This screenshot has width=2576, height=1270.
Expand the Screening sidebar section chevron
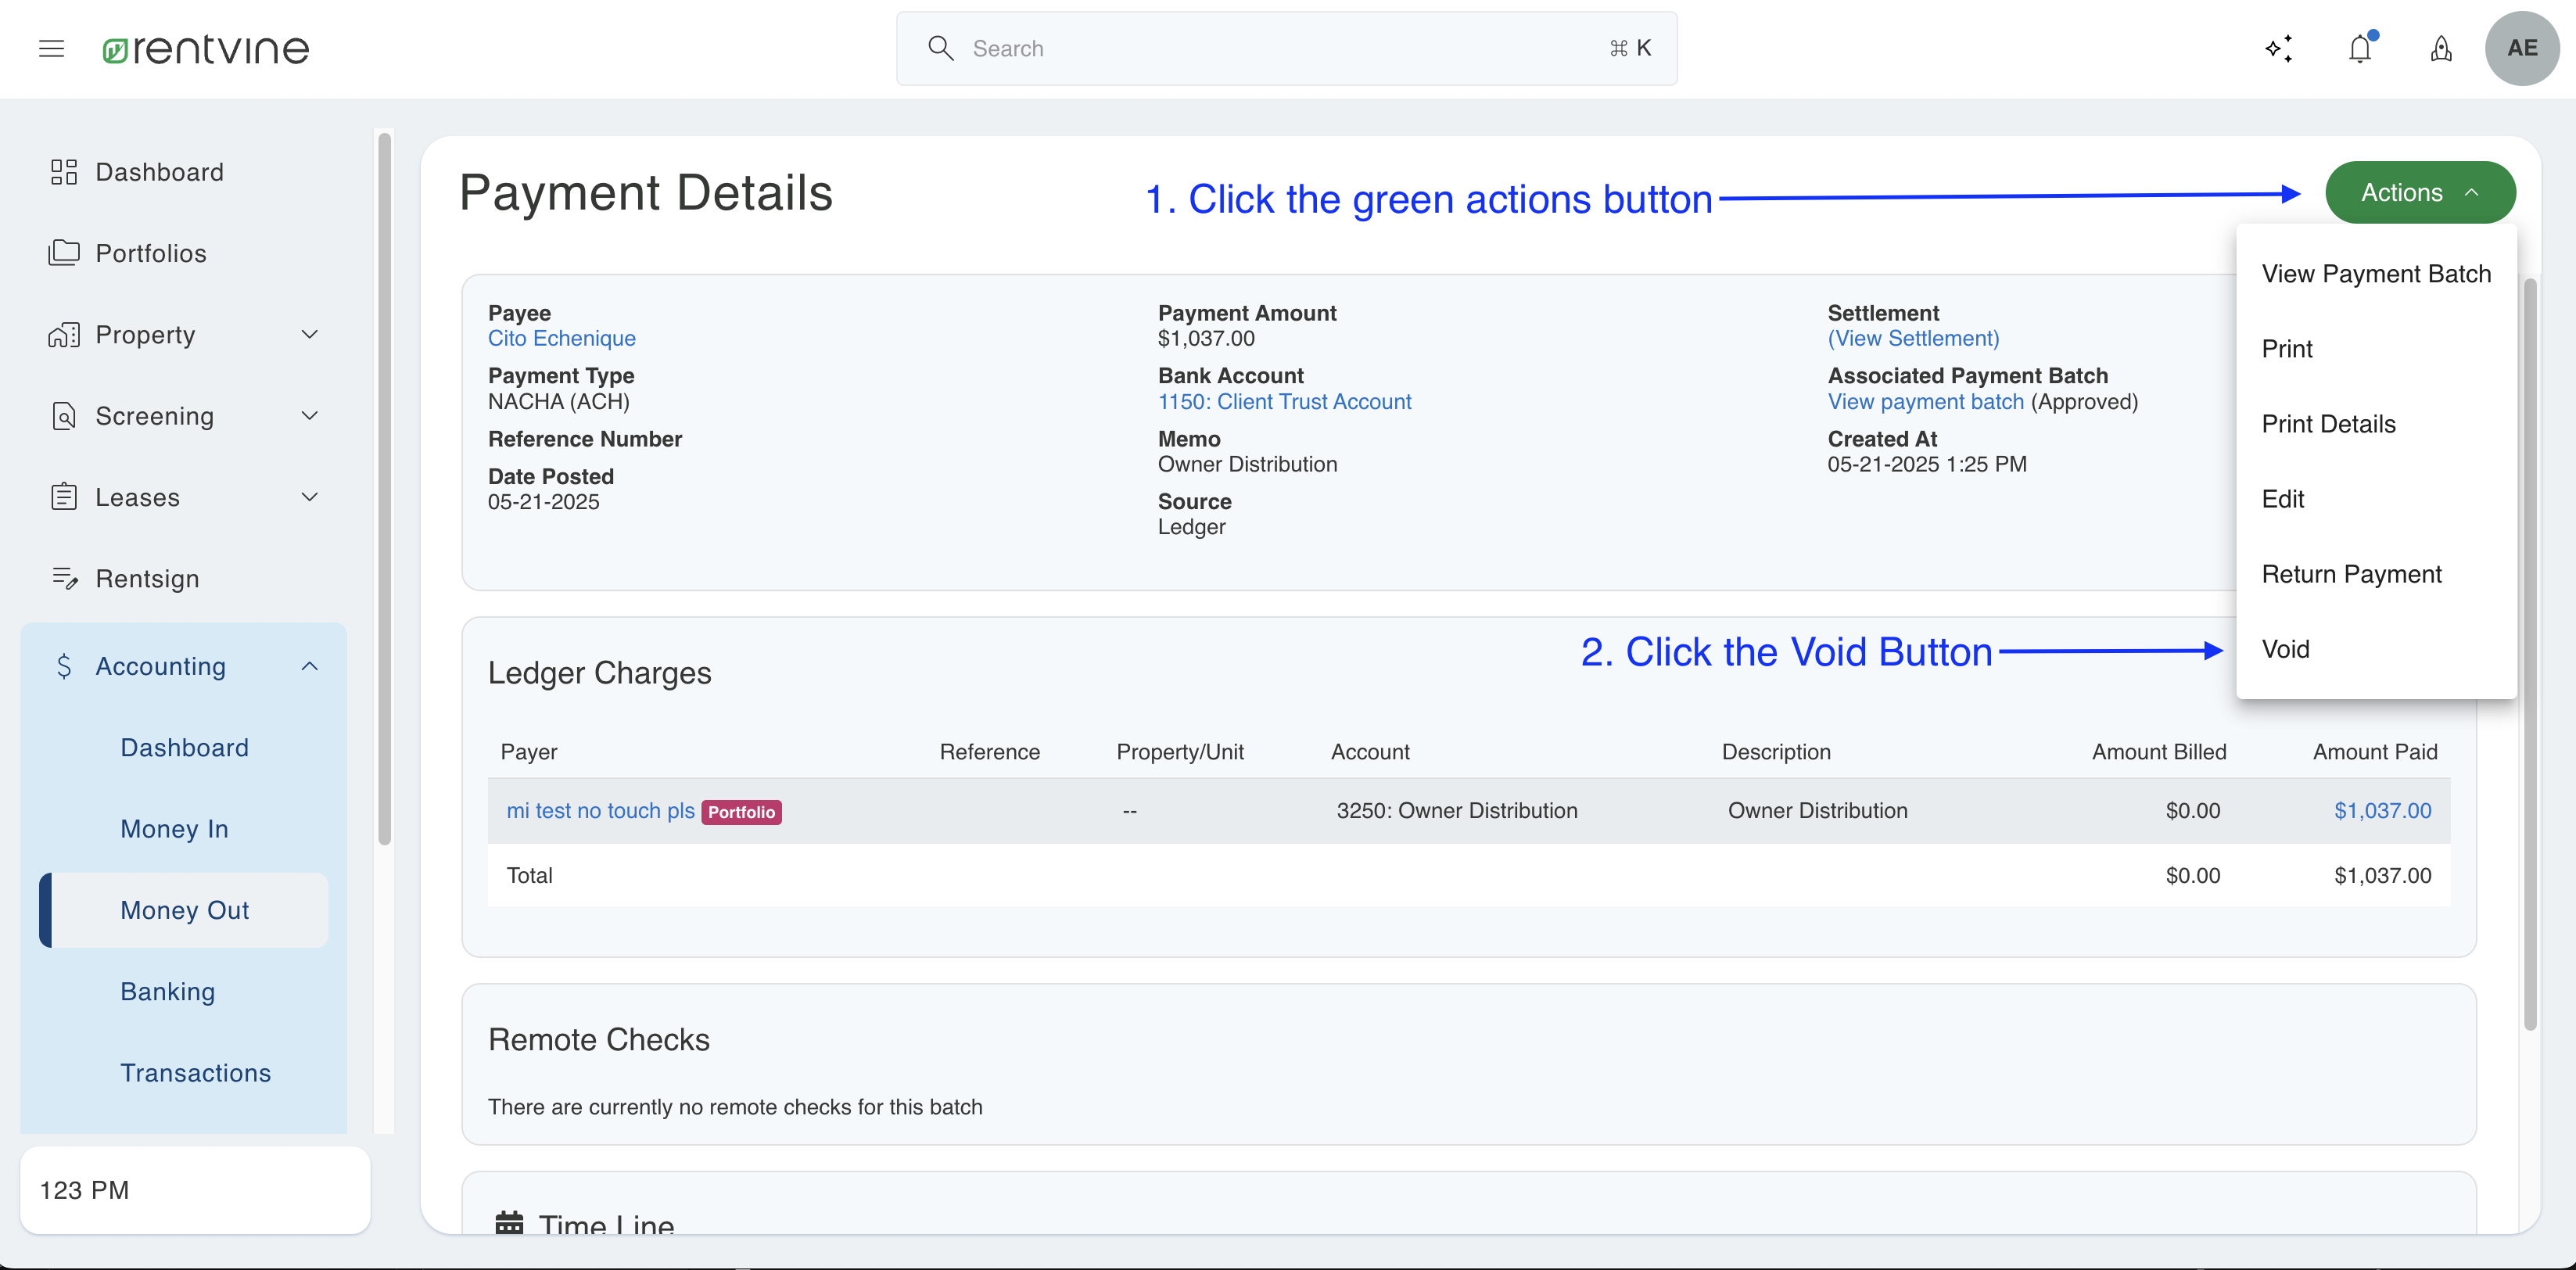[x=310, y=416]
